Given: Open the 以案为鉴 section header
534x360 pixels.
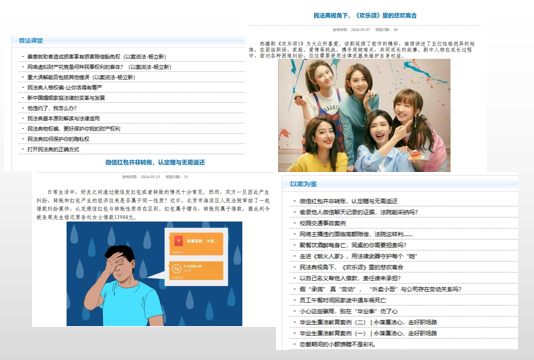Looking at the screenshot, I should pyautogui.click(x=303, y=184).
